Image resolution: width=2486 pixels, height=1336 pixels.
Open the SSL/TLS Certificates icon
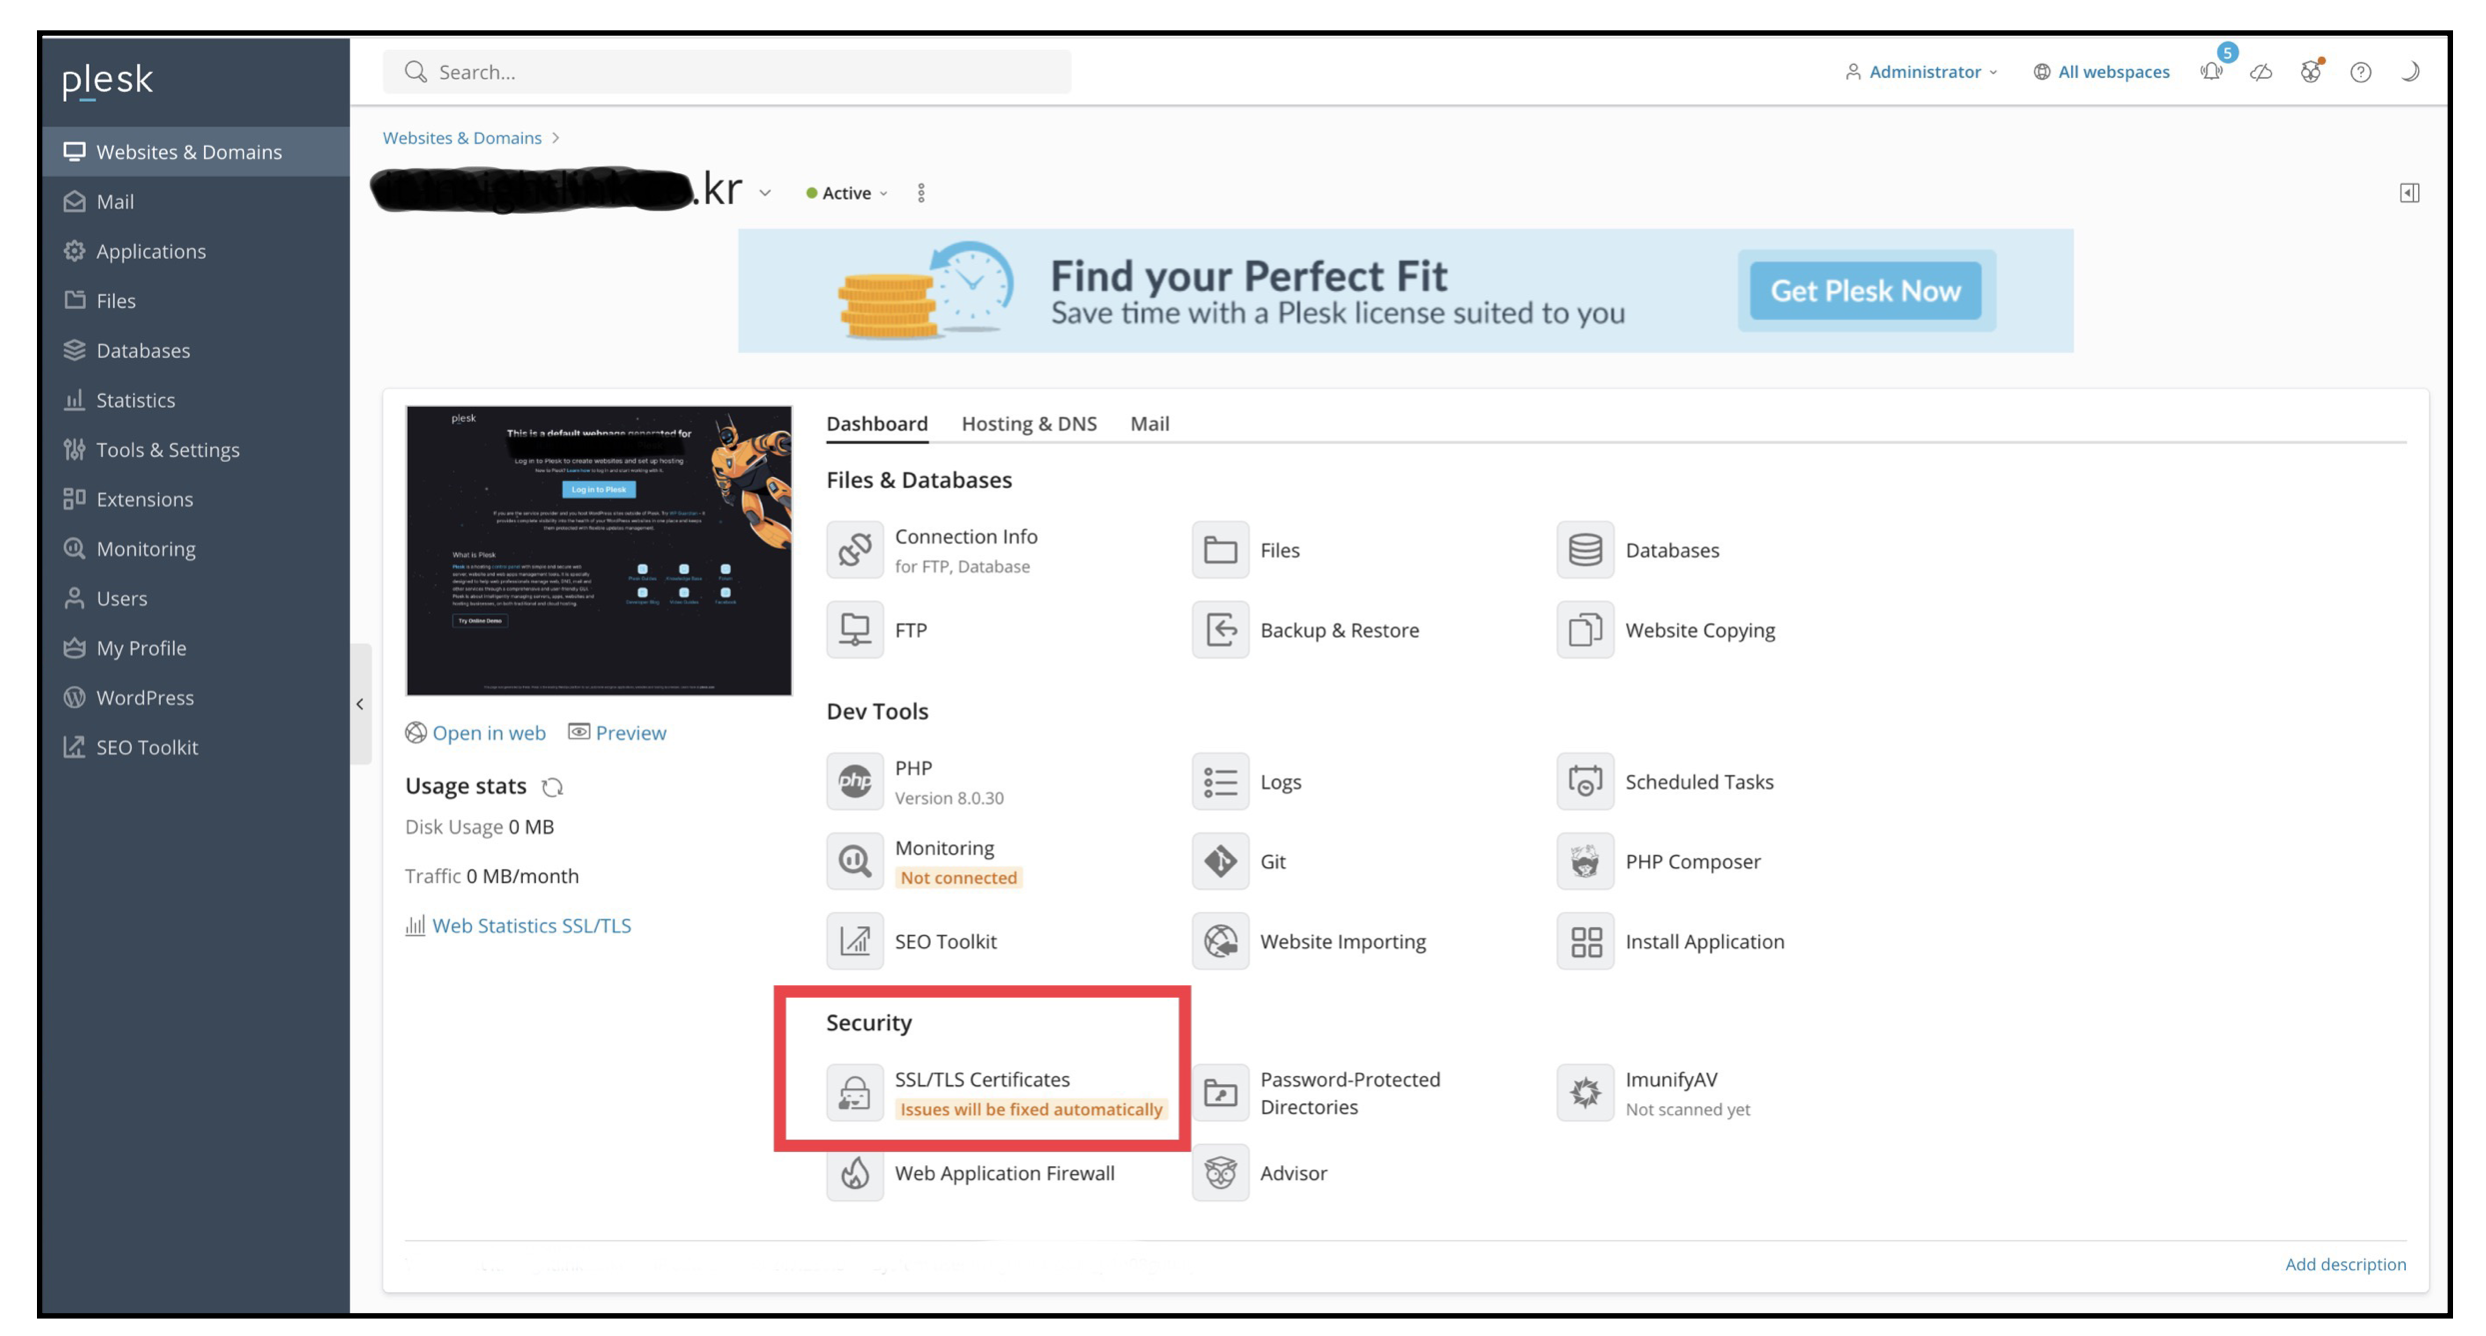[x=854, y=1093]
